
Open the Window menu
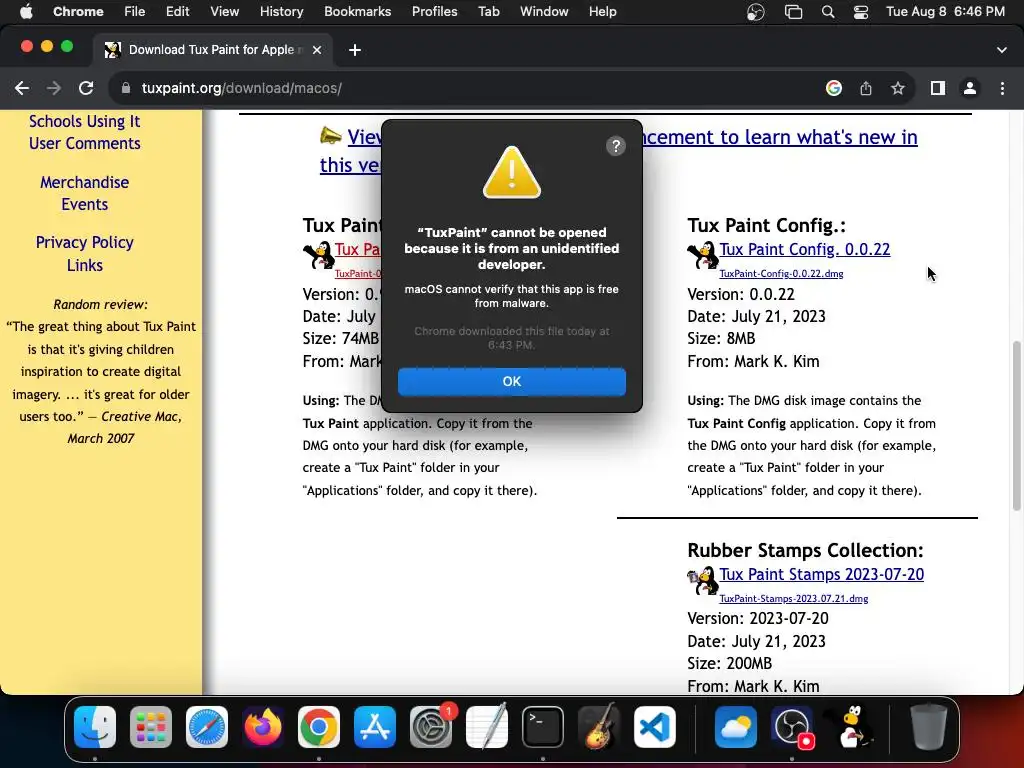pyautogui.click(x=544, y=11)
